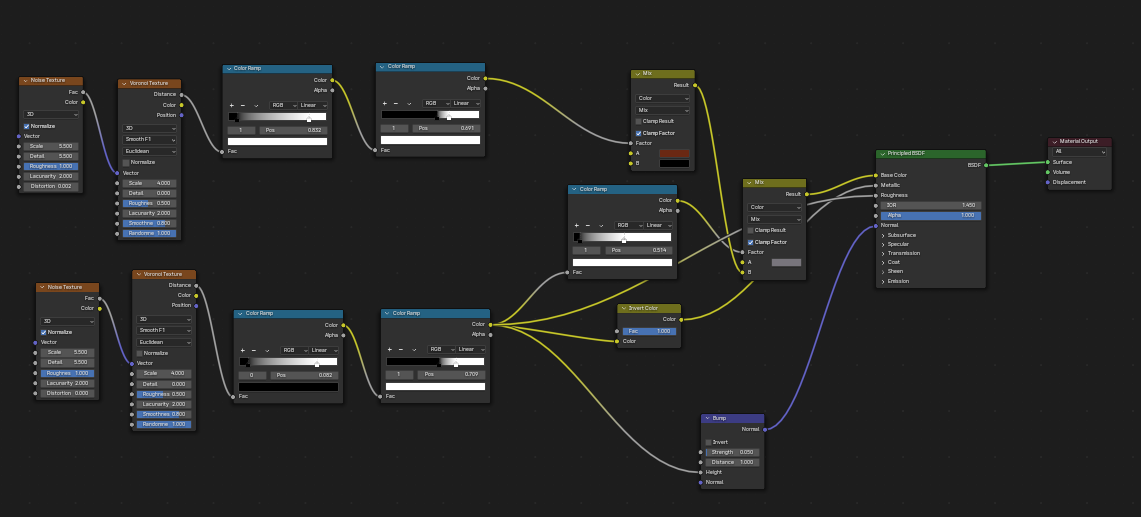Enable Clamp Result on the upper Mix node

coord(638,121)
